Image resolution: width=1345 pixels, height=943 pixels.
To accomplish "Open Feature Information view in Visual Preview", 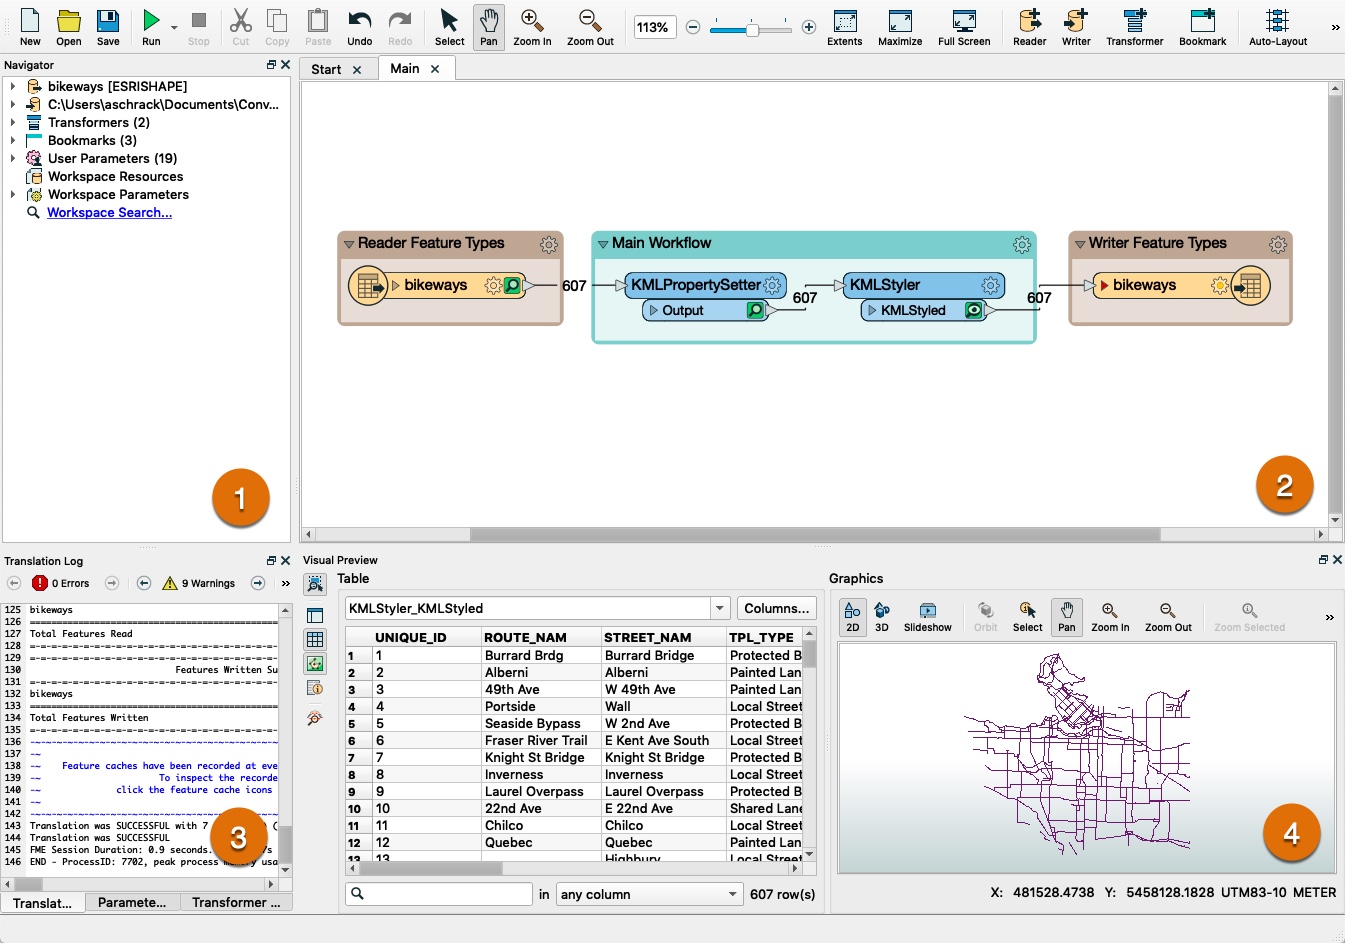I will (x=315, y=688).
